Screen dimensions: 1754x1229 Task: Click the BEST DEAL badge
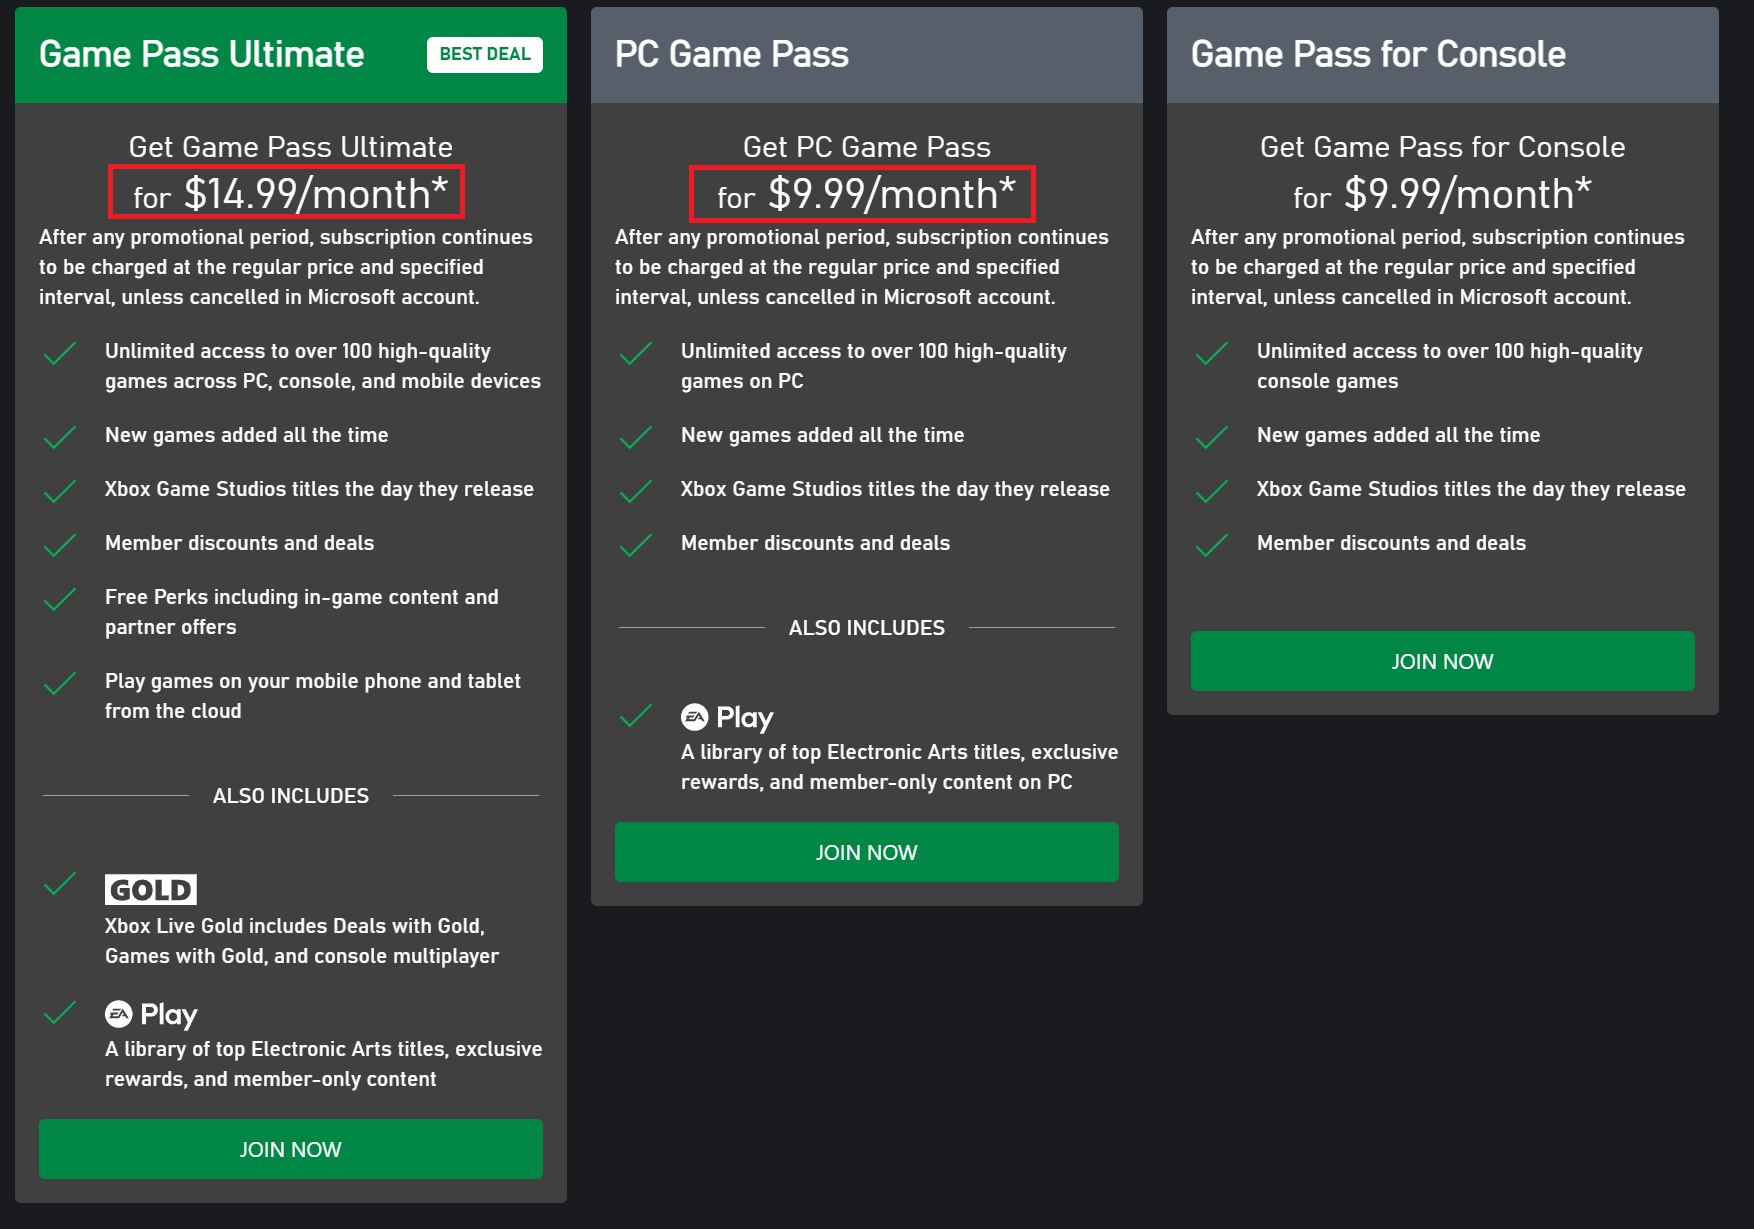point(485,55)
